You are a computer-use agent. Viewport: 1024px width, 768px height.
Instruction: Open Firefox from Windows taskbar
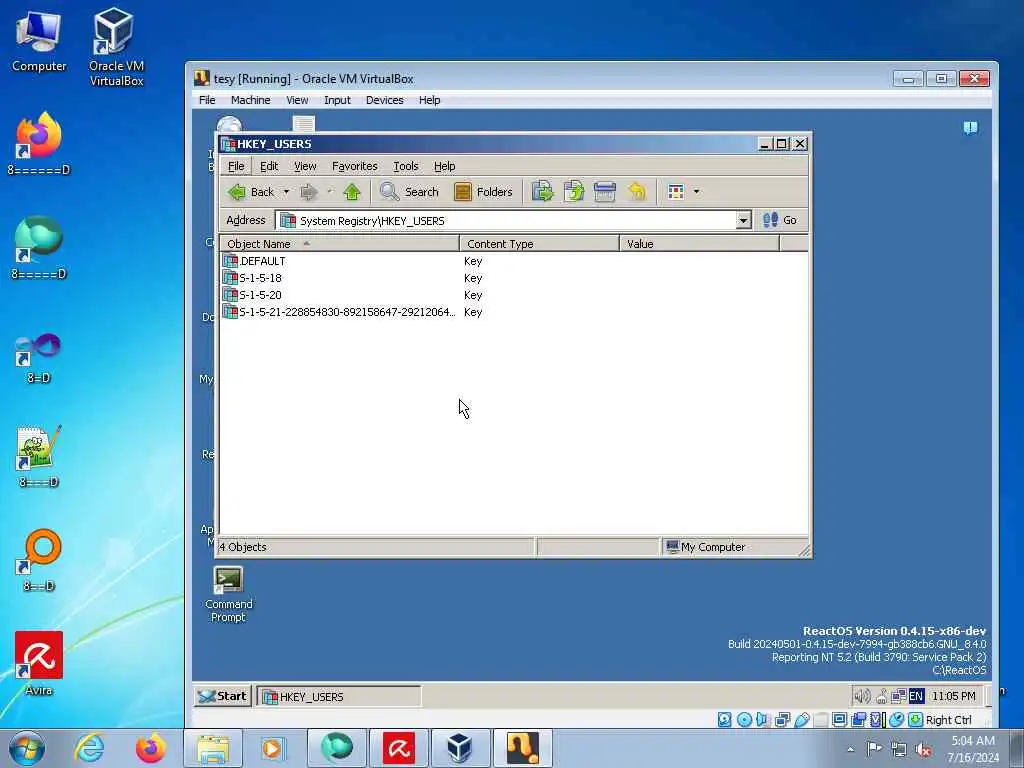pos(150,748)
